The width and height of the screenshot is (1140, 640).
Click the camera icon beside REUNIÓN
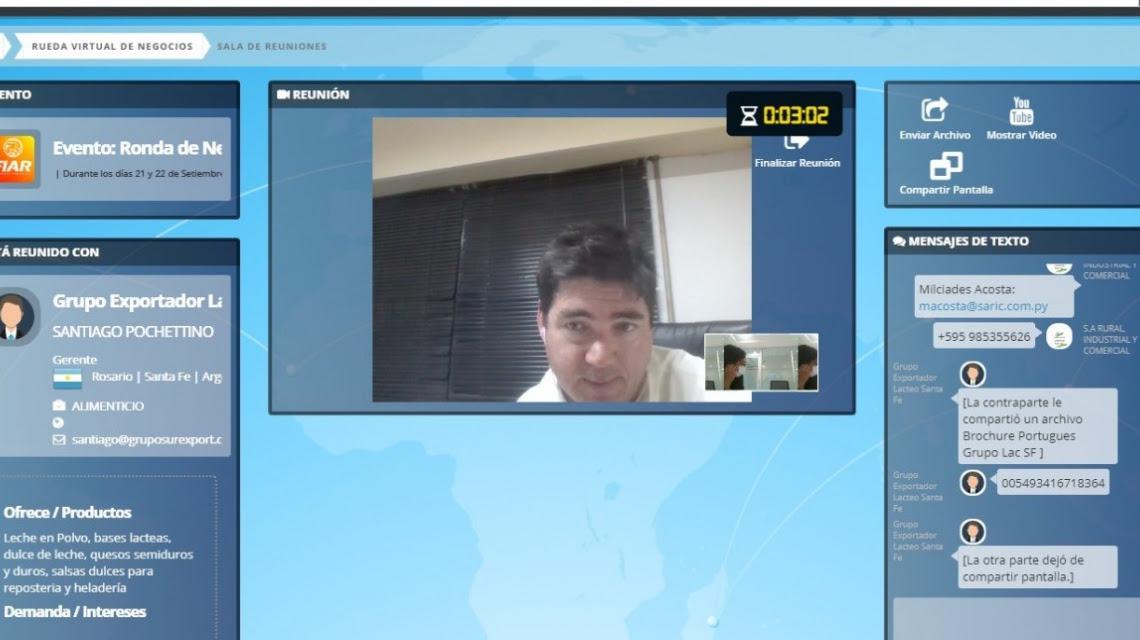click(x=283, y=95)
